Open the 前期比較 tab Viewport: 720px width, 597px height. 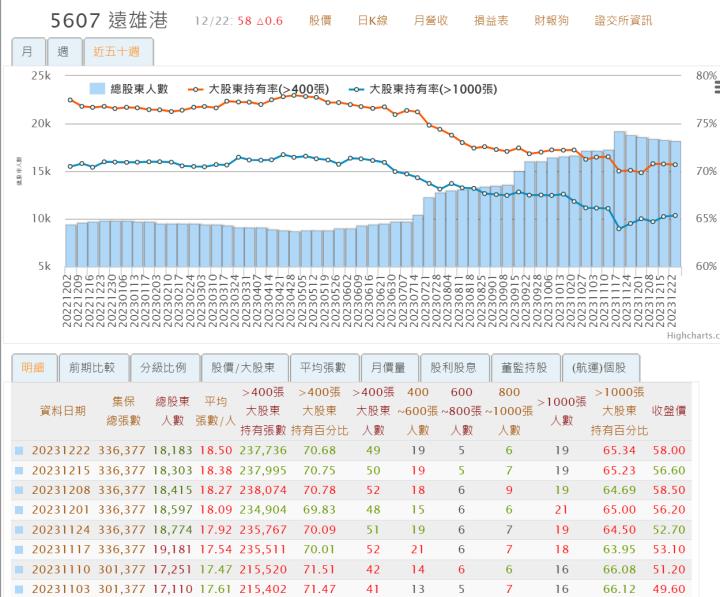pos(94,367)
